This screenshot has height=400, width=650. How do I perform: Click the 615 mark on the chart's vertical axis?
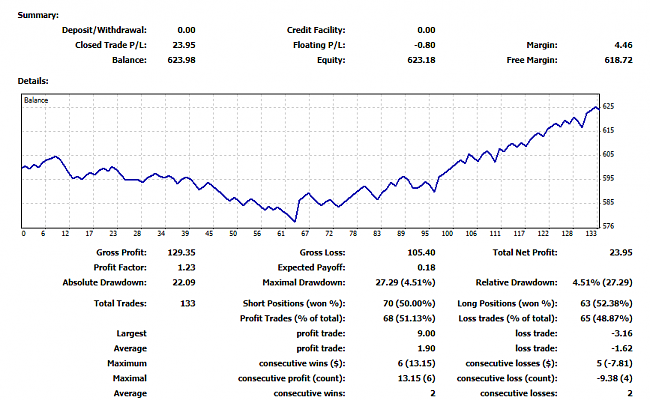(x=608, y=131)
